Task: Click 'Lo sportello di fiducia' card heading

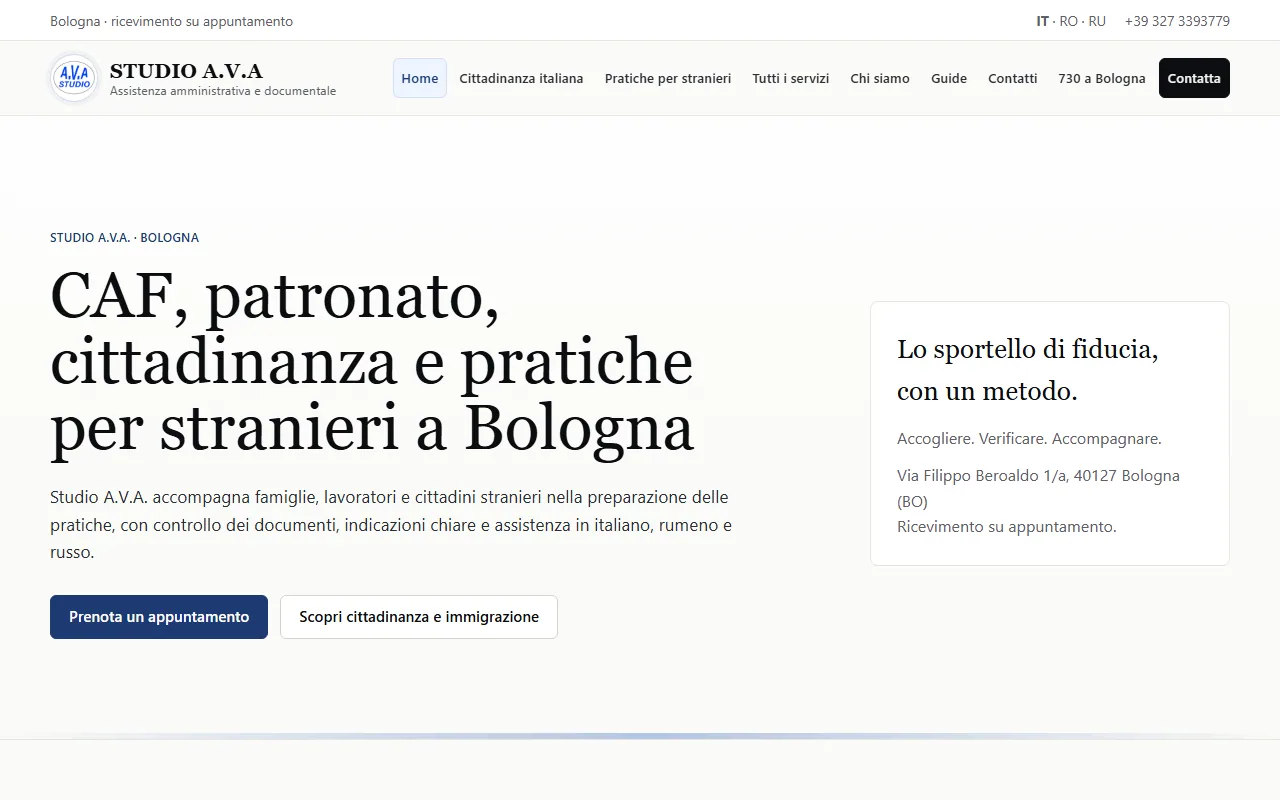Action: (x=1028, y=370)
